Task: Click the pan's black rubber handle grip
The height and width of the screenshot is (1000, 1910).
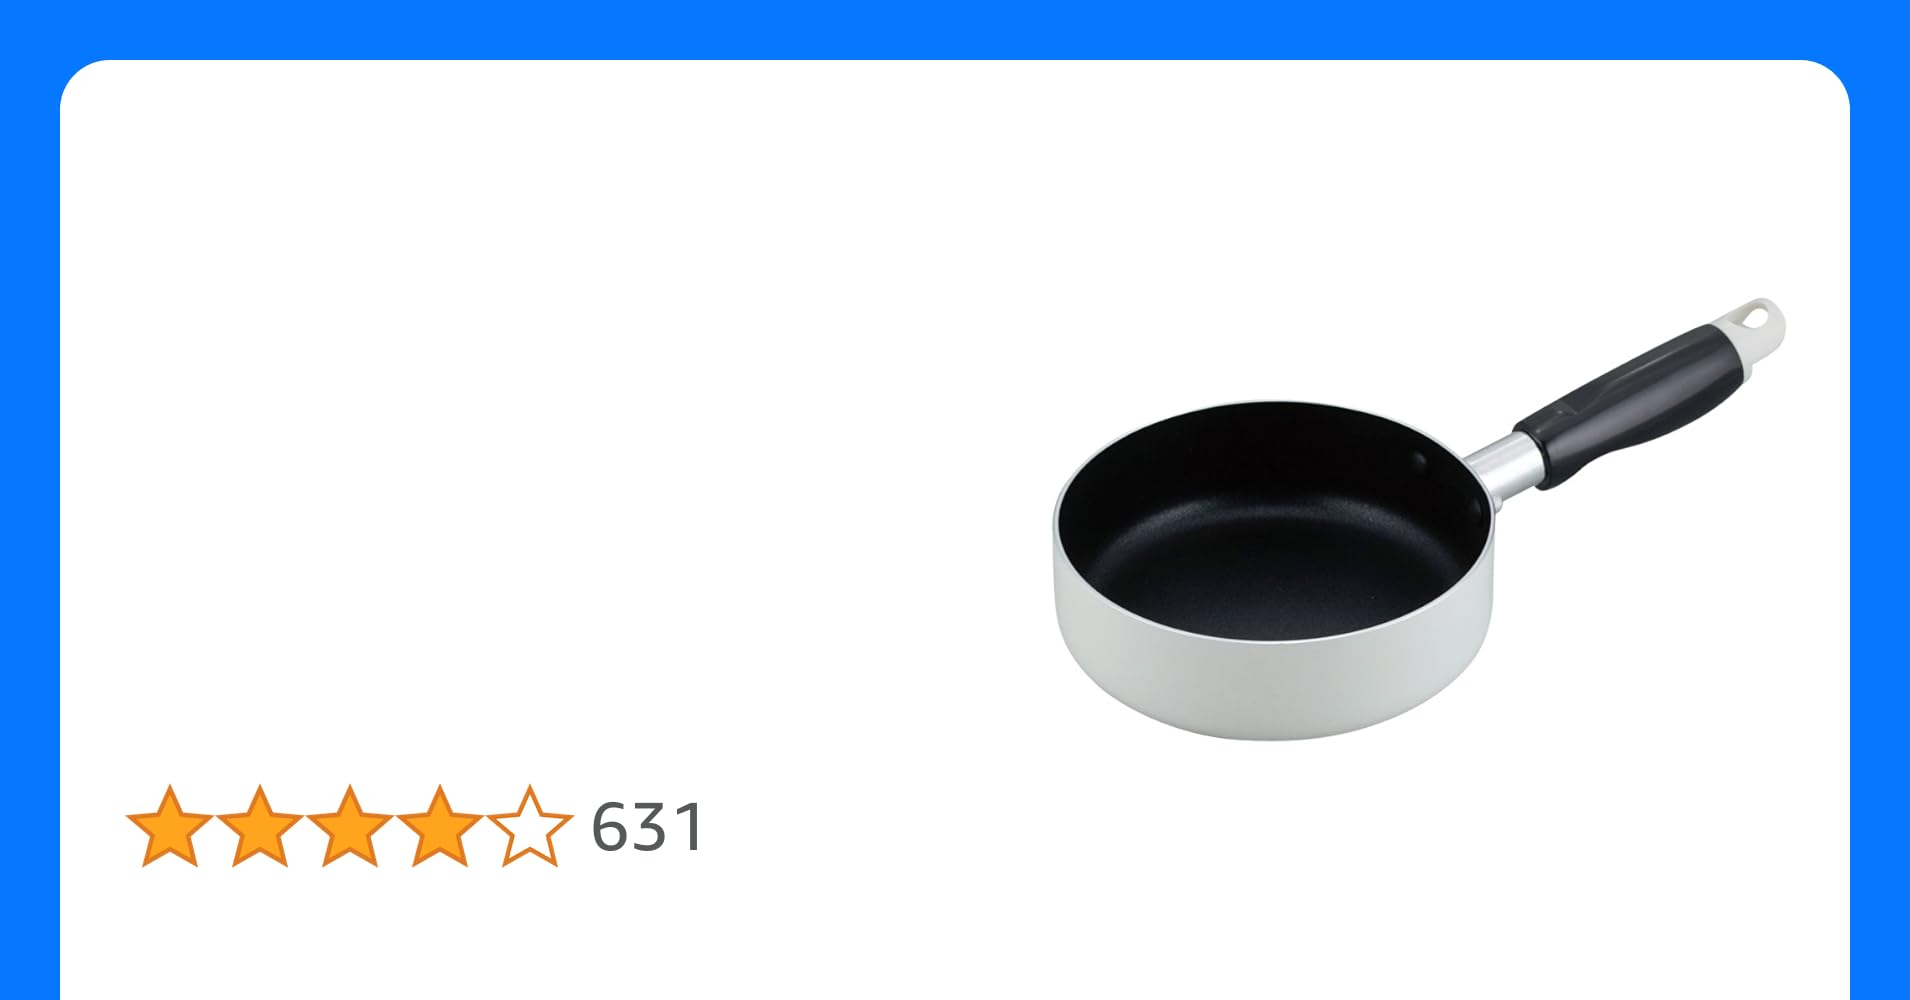Action: click(x=1630, y=403)
